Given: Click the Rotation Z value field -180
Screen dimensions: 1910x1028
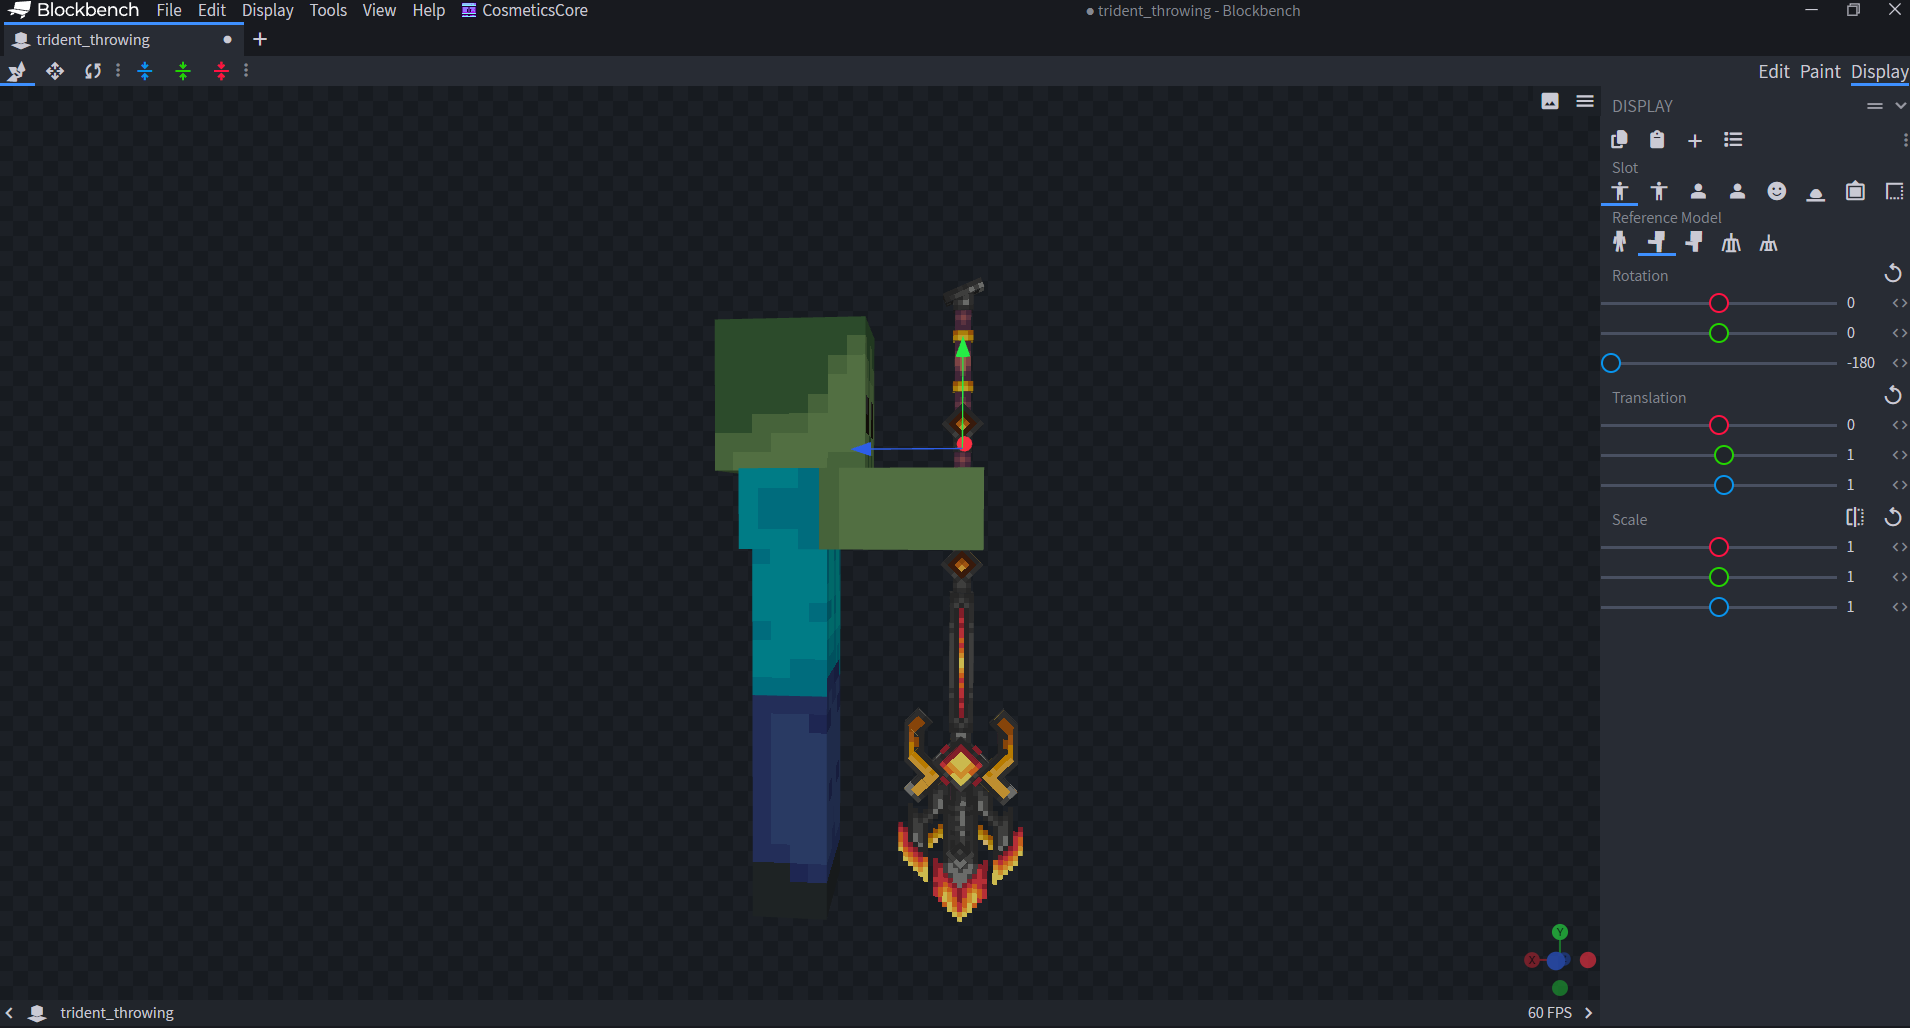Looking at the screenshot, I should pyautogui.click(x=1861, y=363).
